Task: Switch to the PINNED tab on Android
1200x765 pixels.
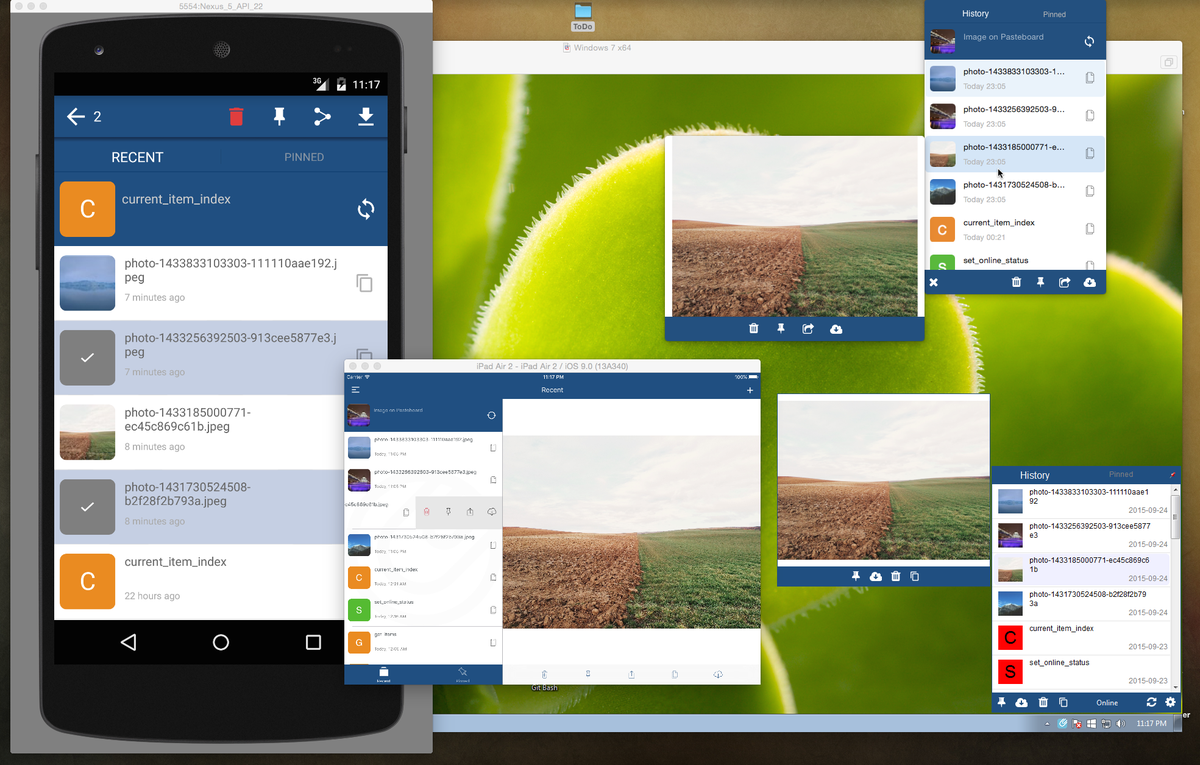Action: 304,157
